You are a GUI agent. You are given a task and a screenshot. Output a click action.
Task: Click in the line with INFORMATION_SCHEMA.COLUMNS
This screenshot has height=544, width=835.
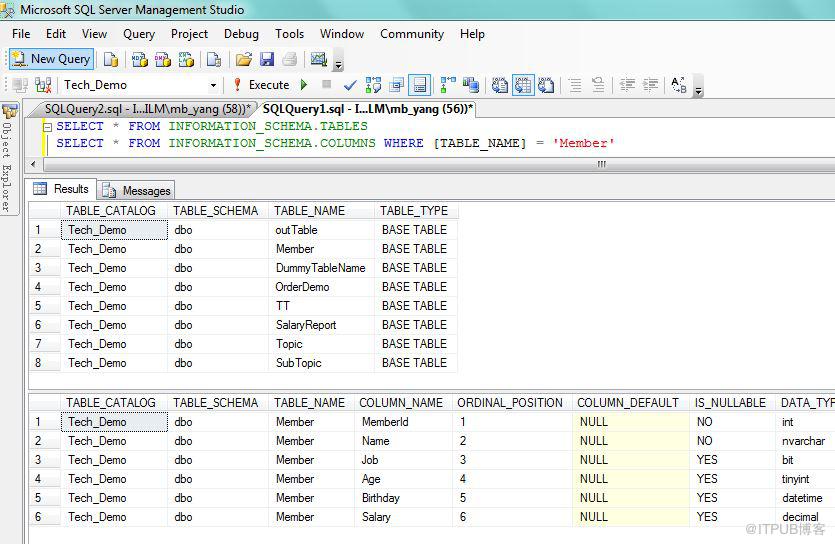335,143
